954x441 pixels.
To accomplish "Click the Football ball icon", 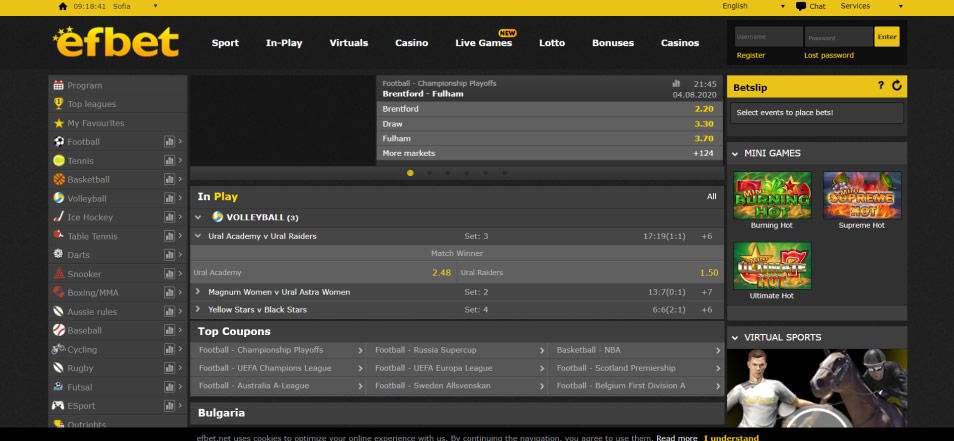I will 58,142.
